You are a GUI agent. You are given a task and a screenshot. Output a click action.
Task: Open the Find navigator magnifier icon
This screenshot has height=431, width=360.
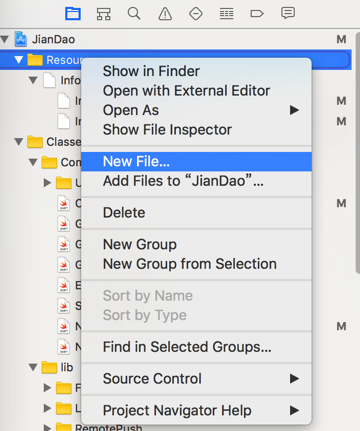click(x=134, y=14)
